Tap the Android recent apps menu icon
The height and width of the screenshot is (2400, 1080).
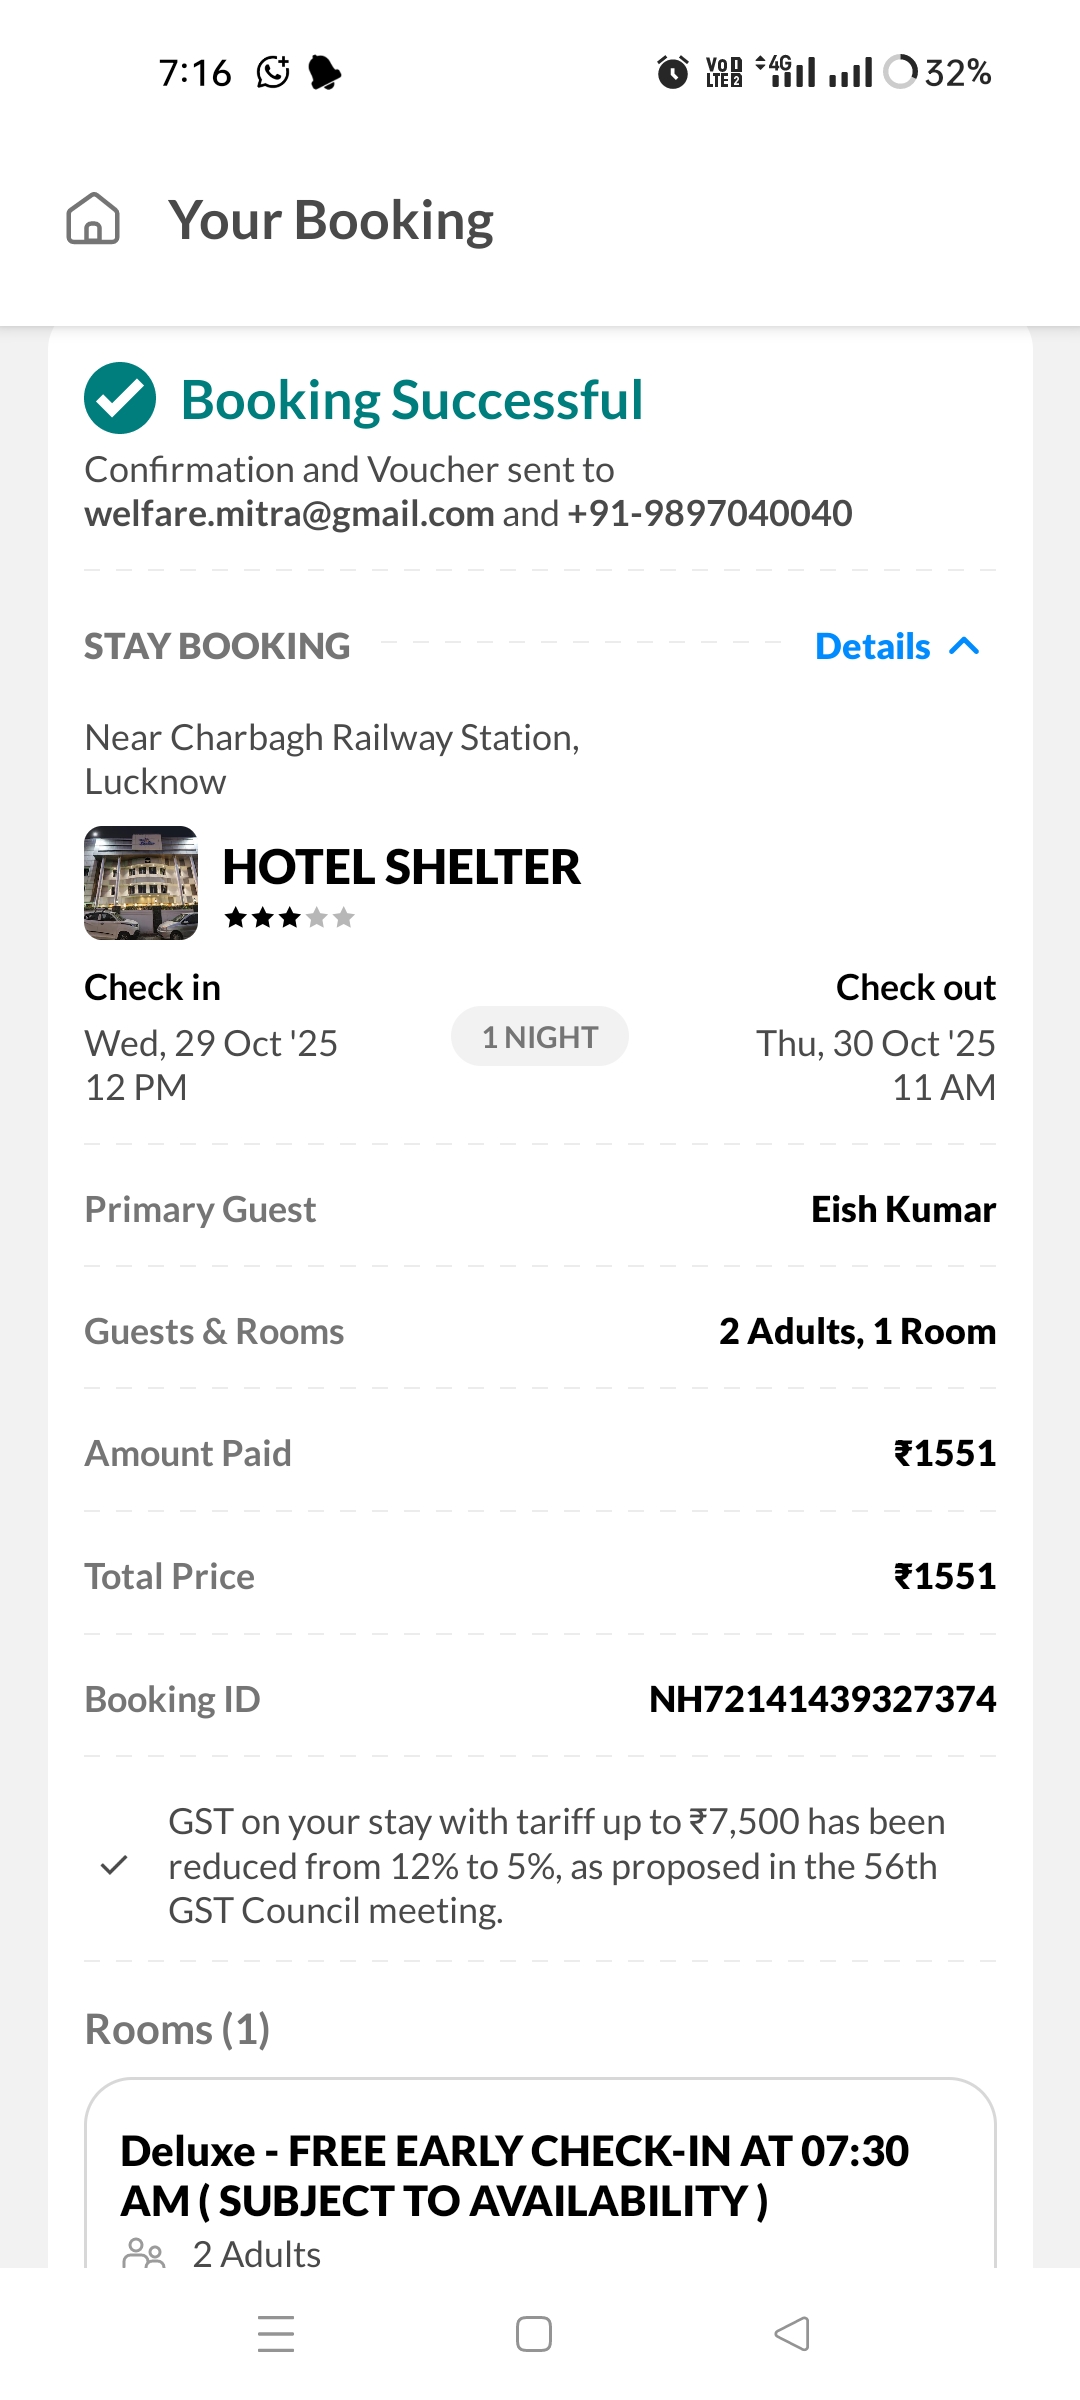276,2333
